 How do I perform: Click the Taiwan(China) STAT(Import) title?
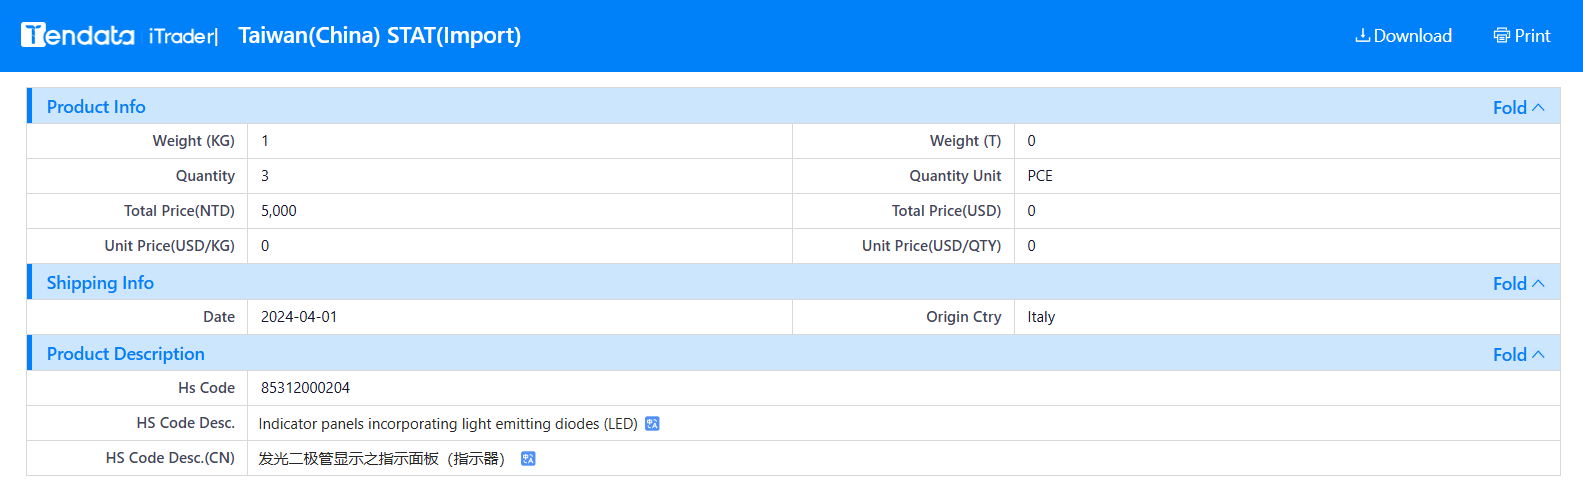point(380,36)
